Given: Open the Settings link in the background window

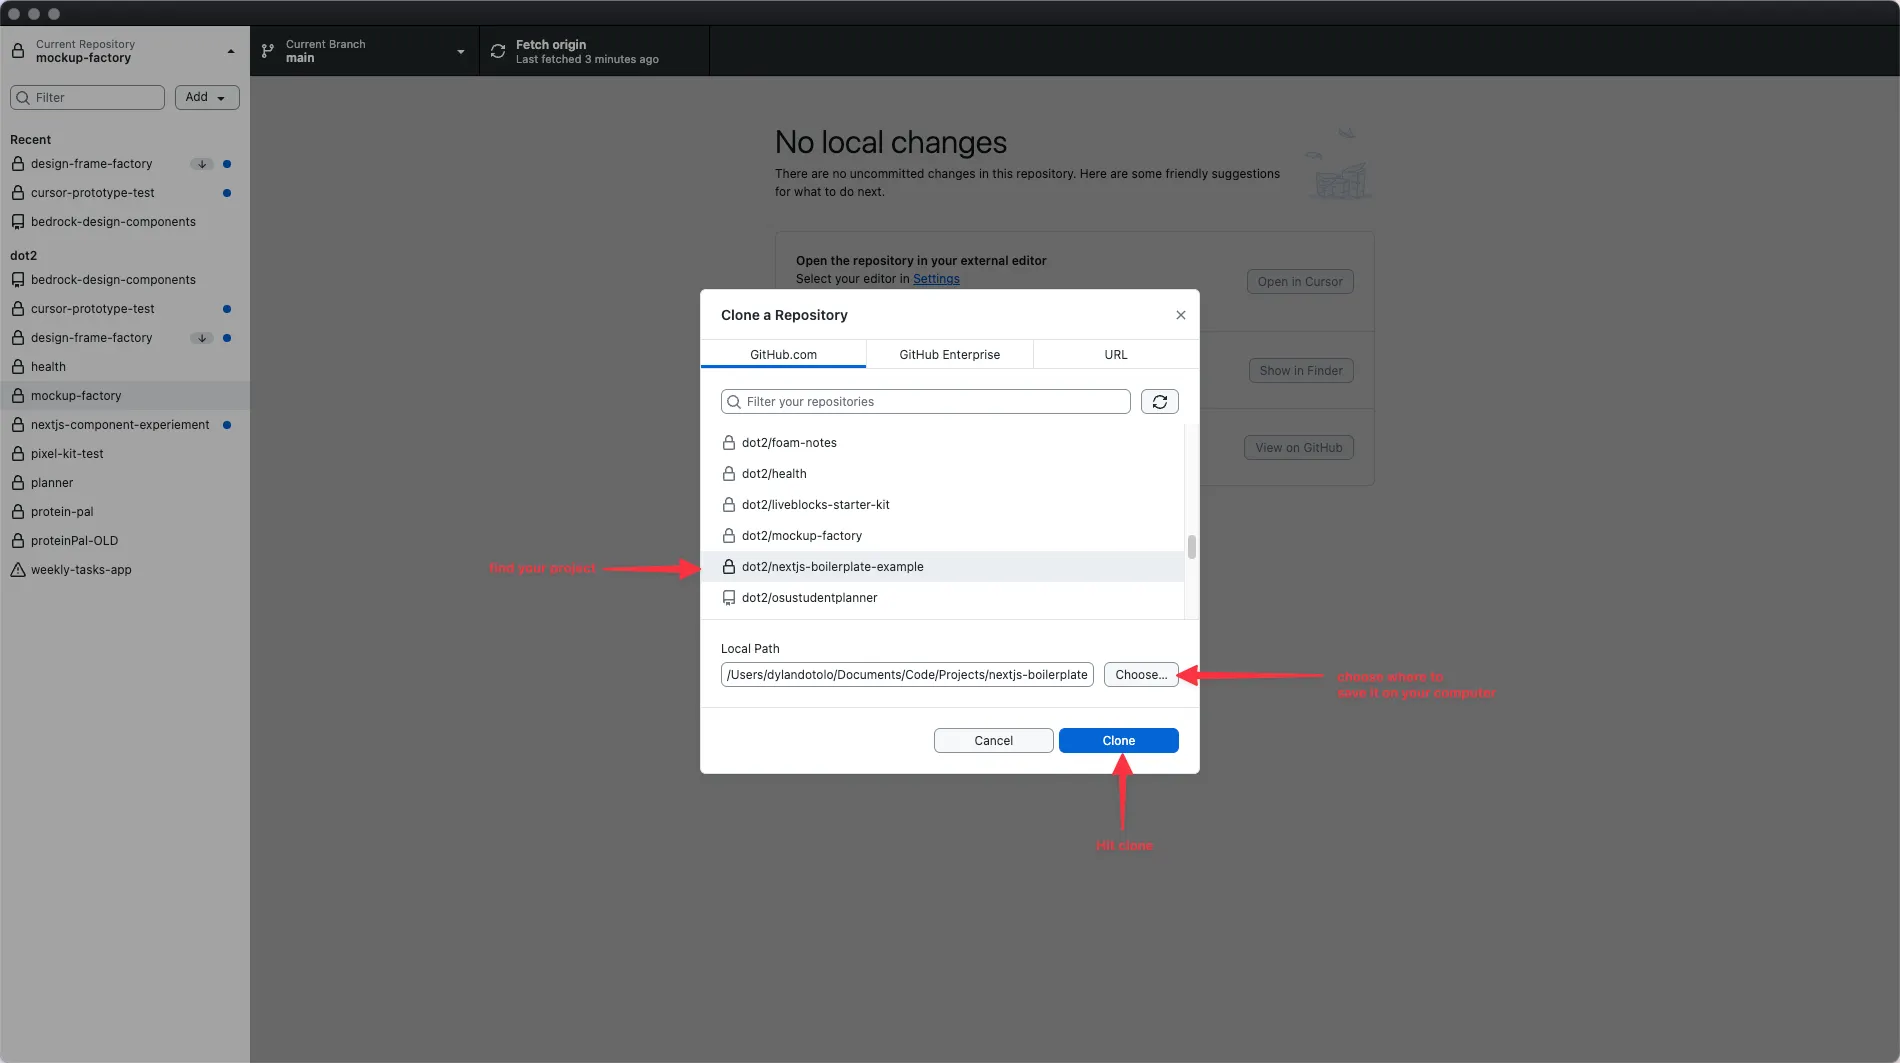Looking at the screenshot, I should [936, 279].
